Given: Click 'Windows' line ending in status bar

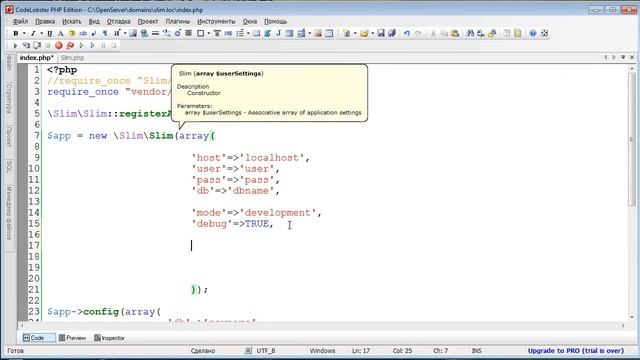Looking at the screenshot, I should (x=322, y=351).
